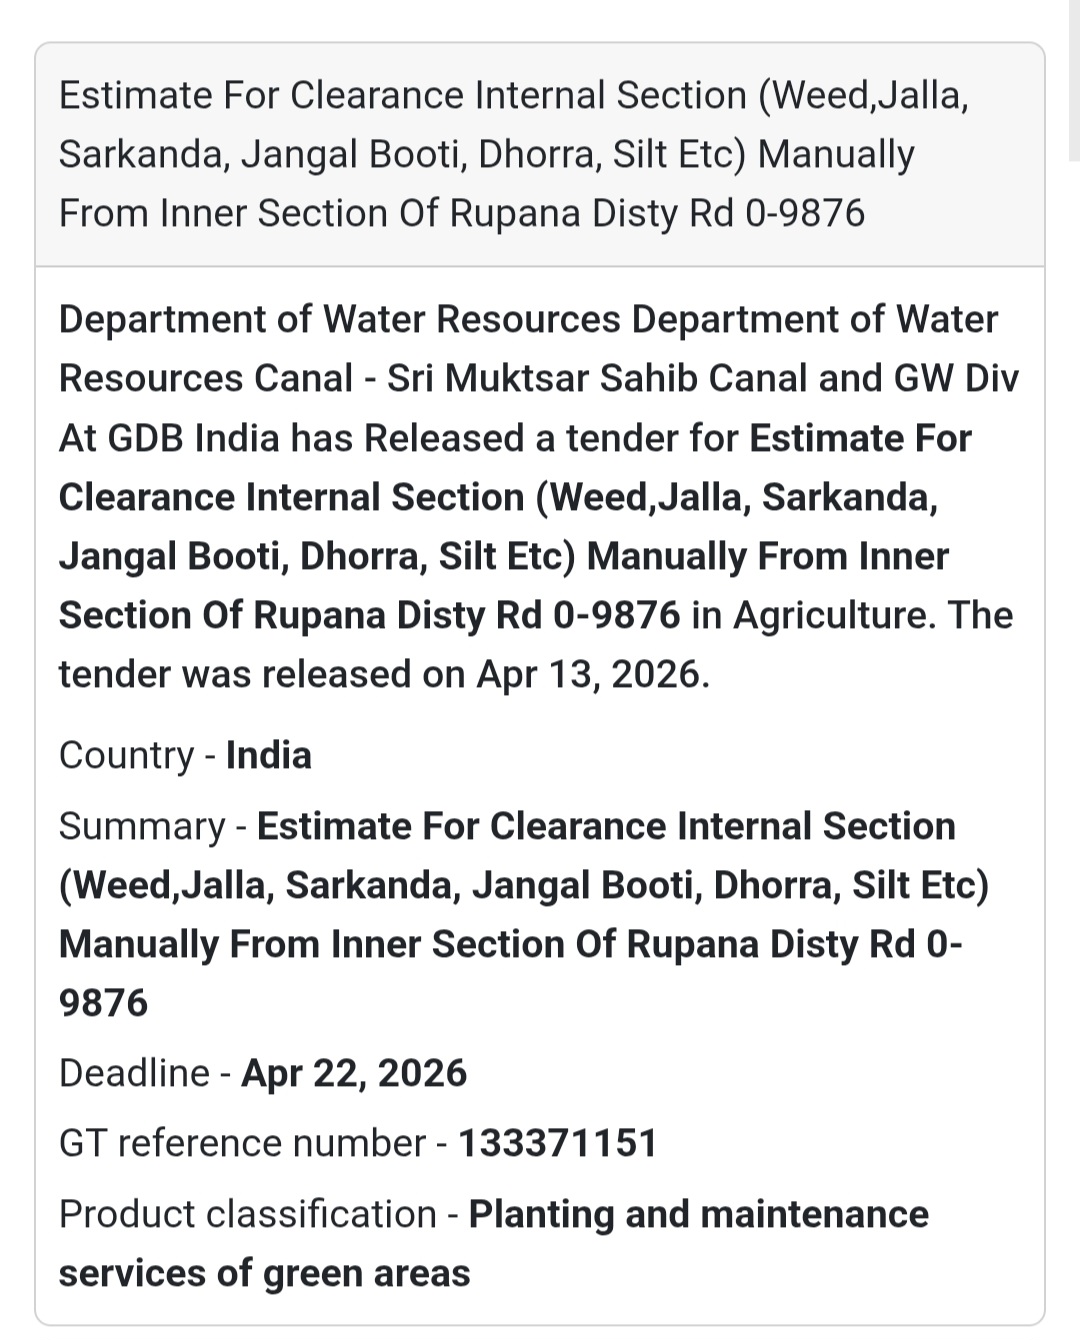Click Department of Water Resources text
Image resolution: width=1080 pixels, height=1340 pixels.
[x=340, y=320]
